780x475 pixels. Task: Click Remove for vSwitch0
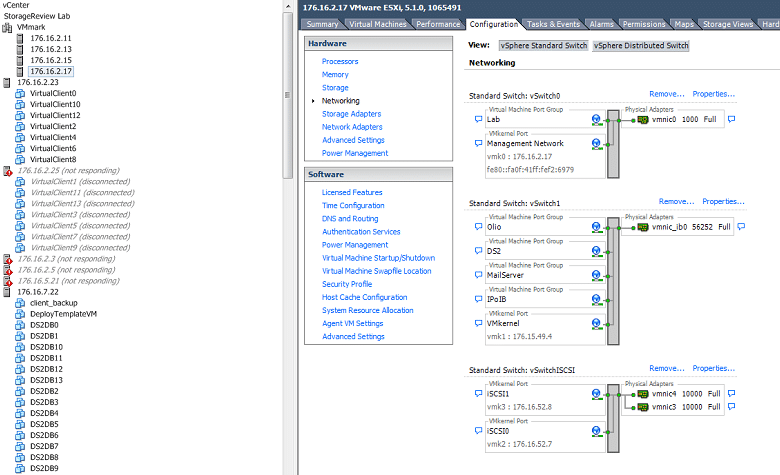pyautogui.click(x=667, y=94)
